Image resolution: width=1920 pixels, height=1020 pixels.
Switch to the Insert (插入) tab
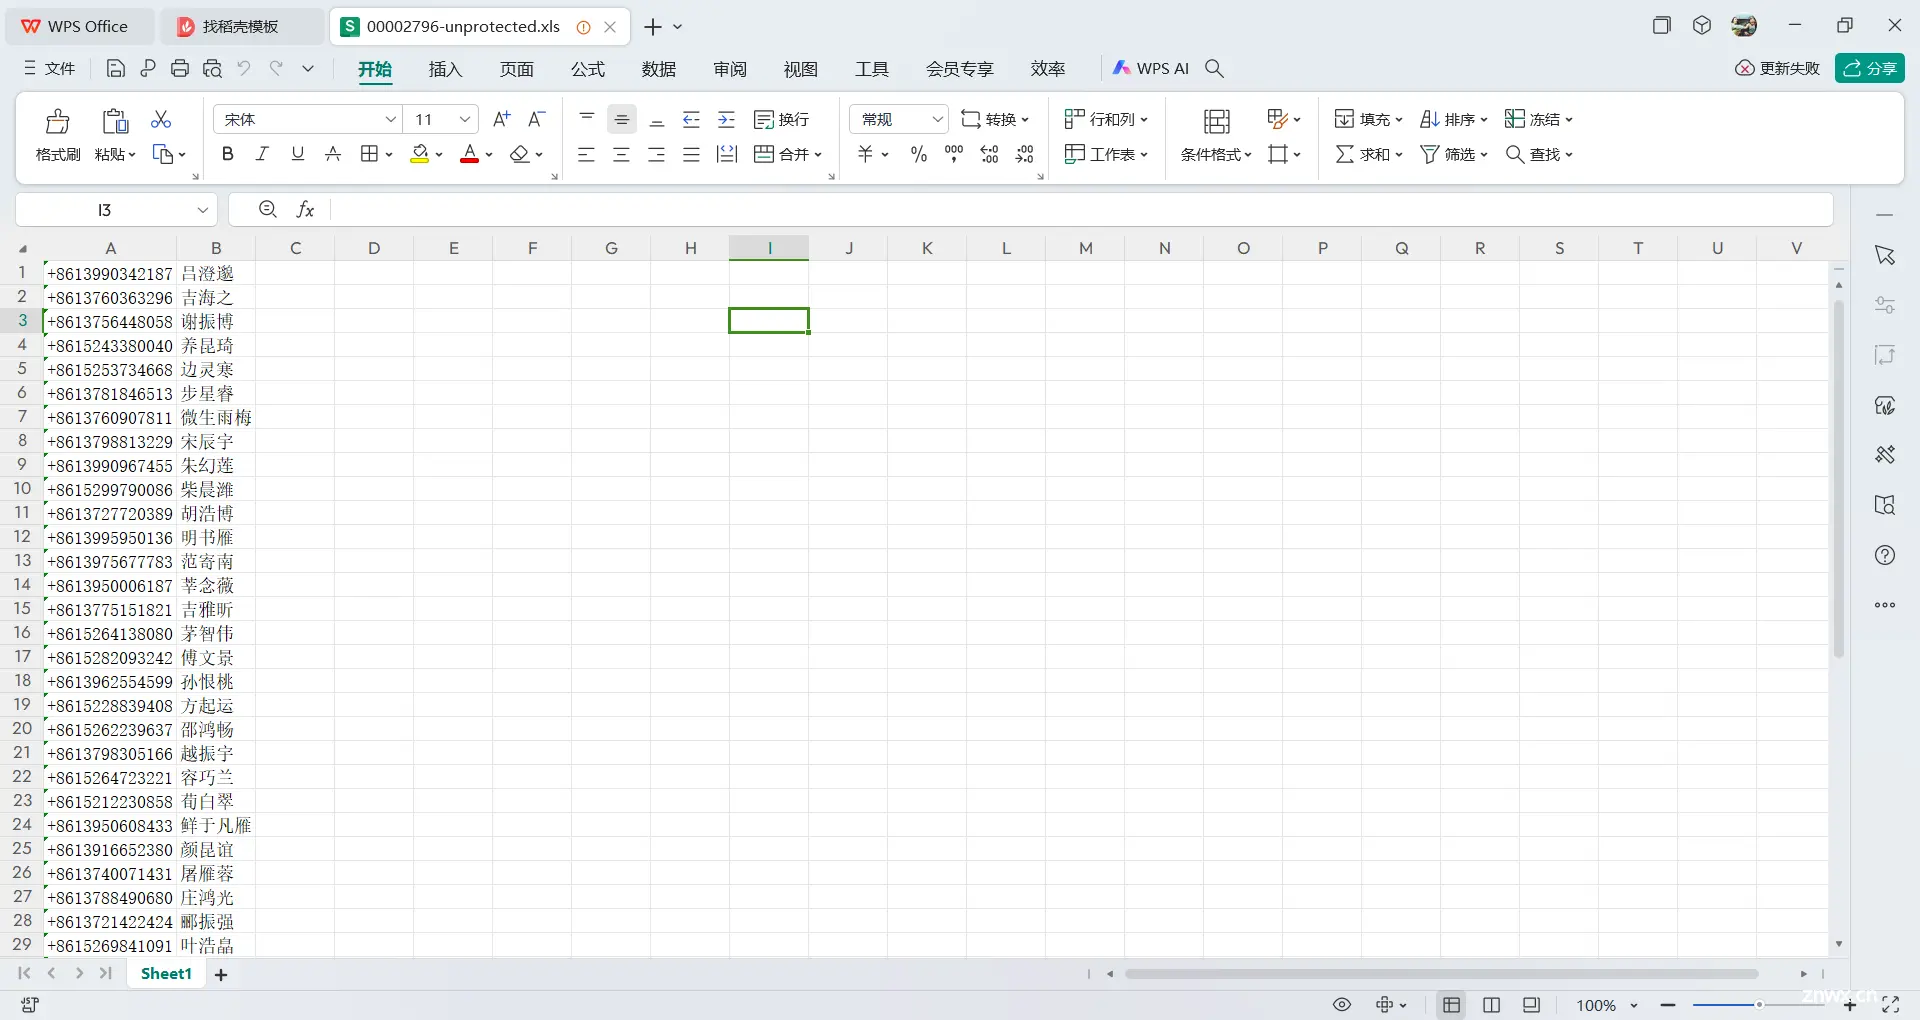pyautogui.click(x=445, y=68)
